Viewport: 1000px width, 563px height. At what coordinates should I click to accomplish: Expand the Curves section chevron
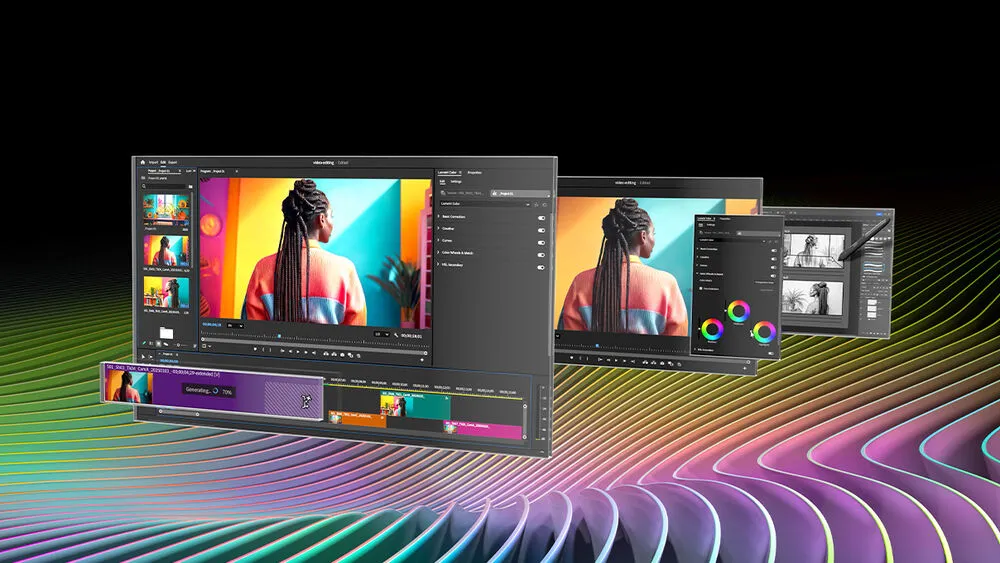(x=439, y=240)
